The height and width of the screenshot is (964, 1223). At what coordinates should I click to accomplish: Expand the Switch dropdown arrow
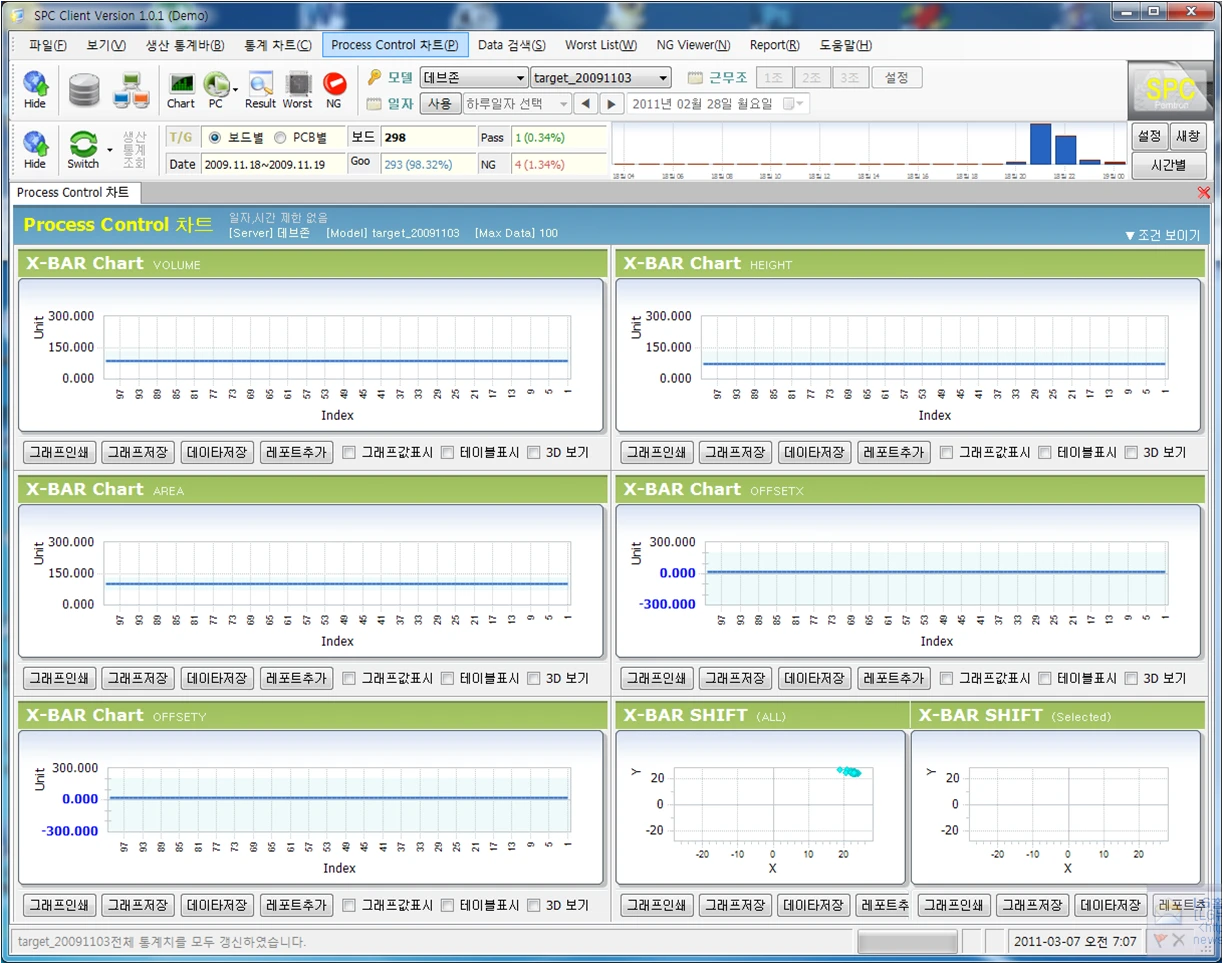click(x=109, y=151)
